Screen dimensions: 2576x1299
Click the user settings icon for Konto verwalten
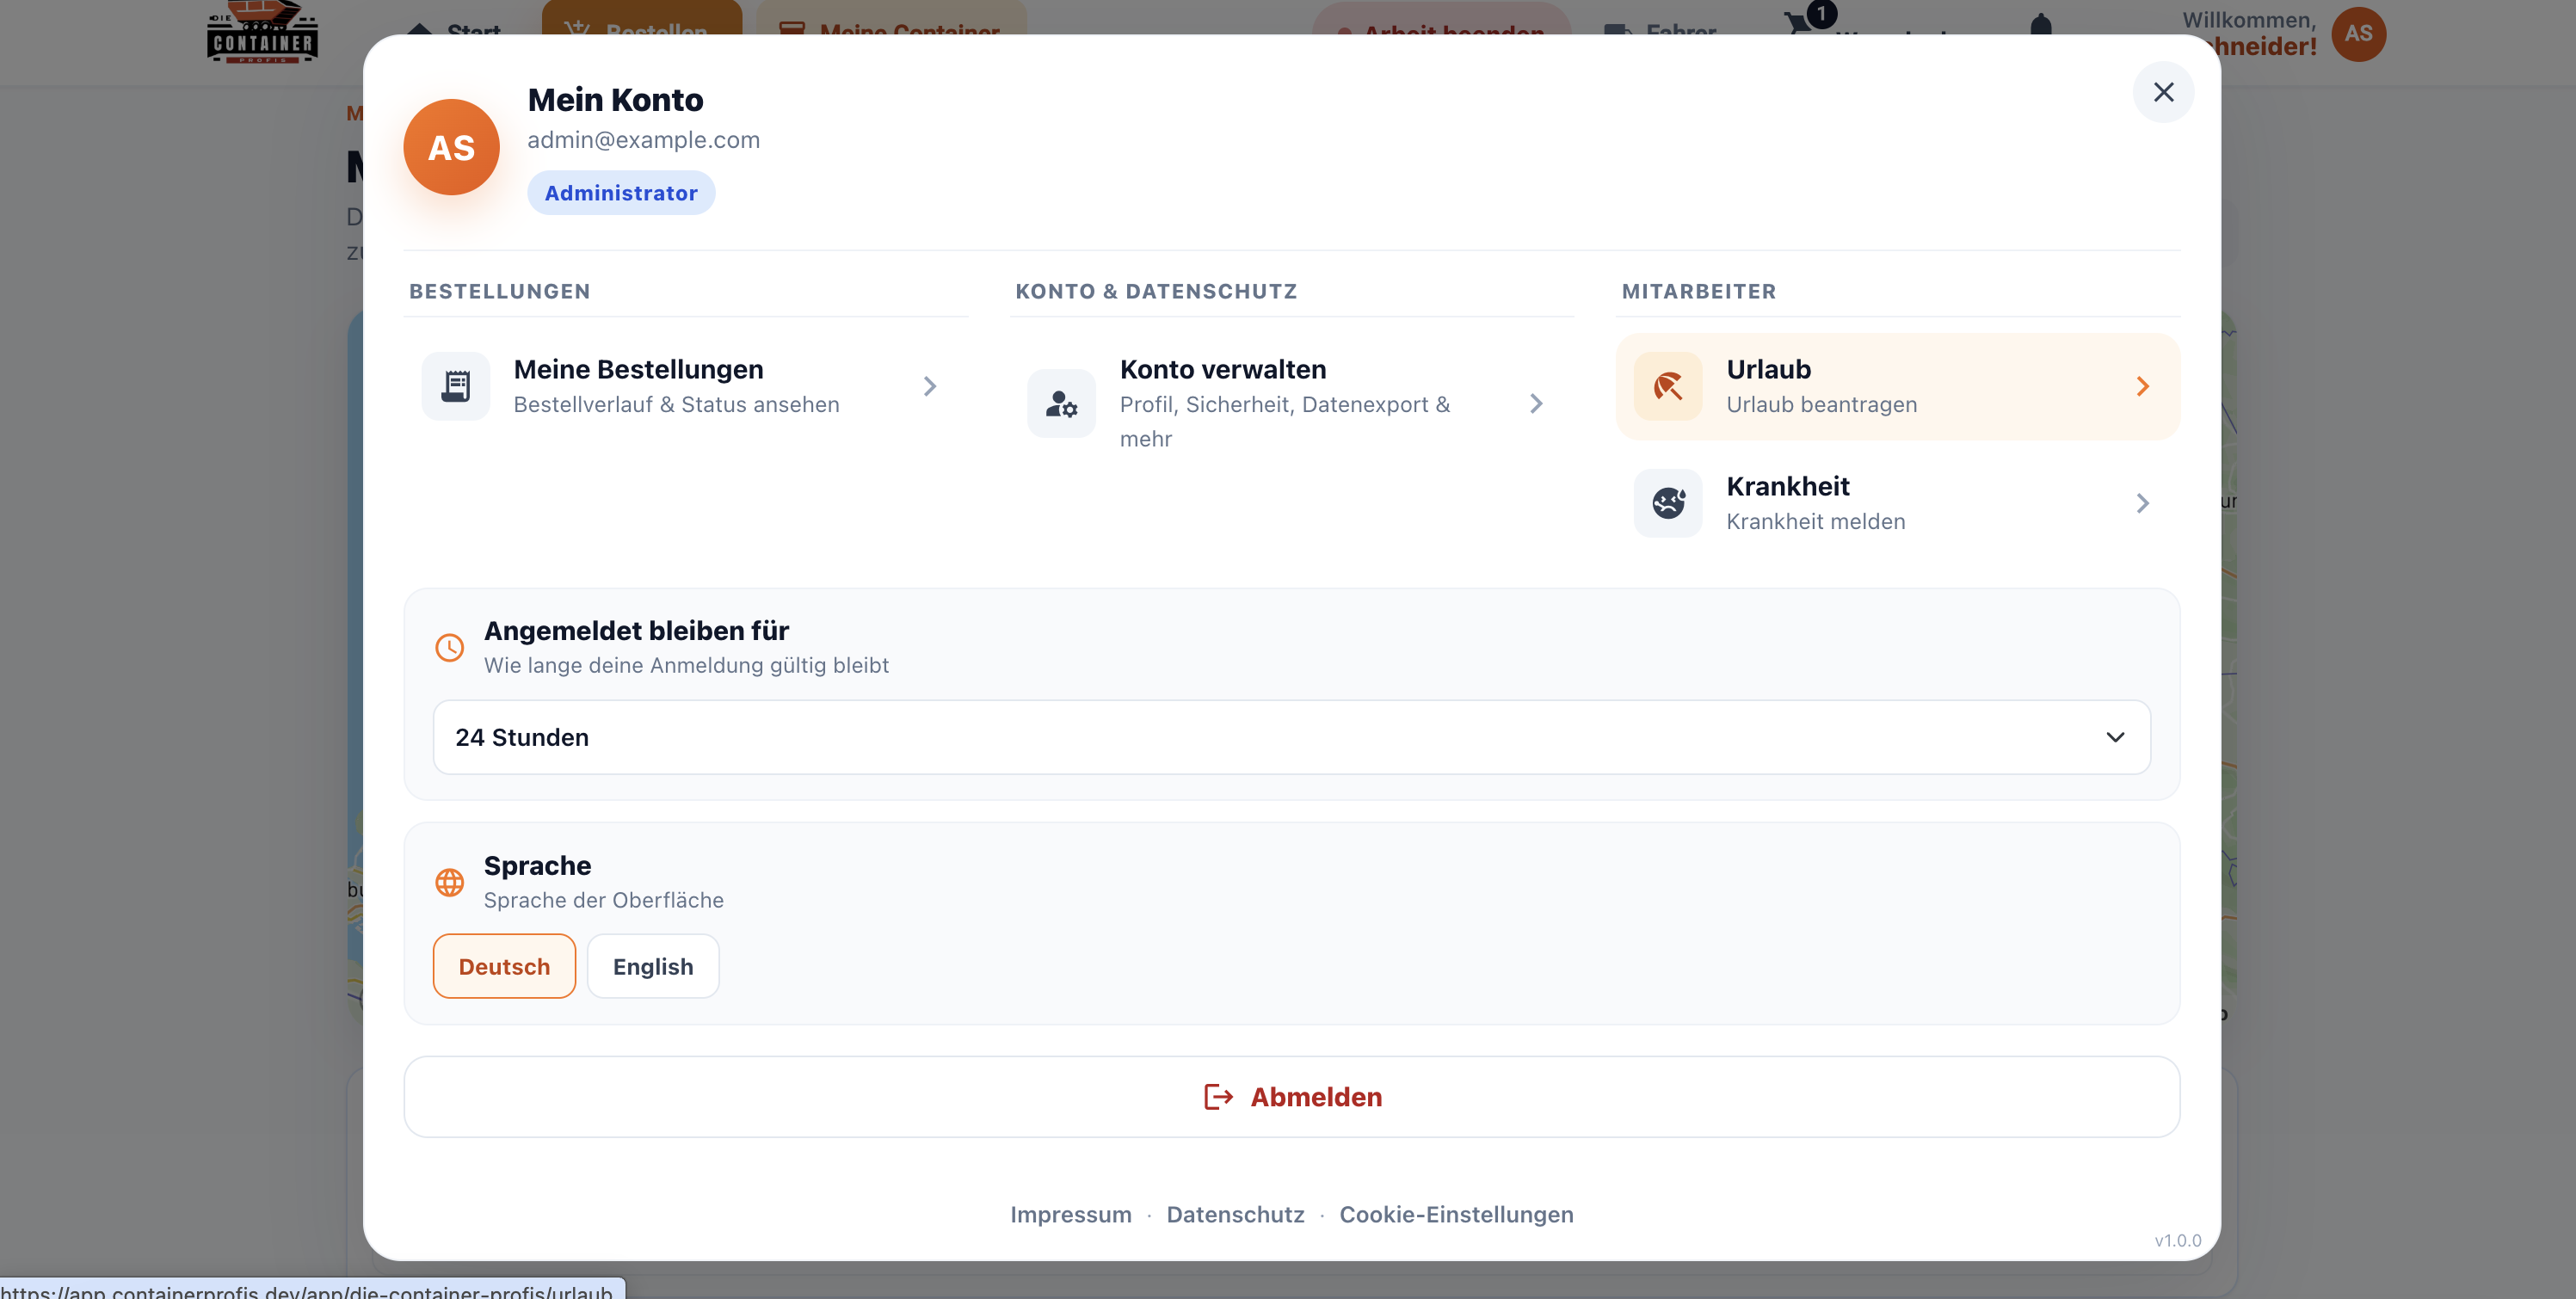click(1061, 403)
